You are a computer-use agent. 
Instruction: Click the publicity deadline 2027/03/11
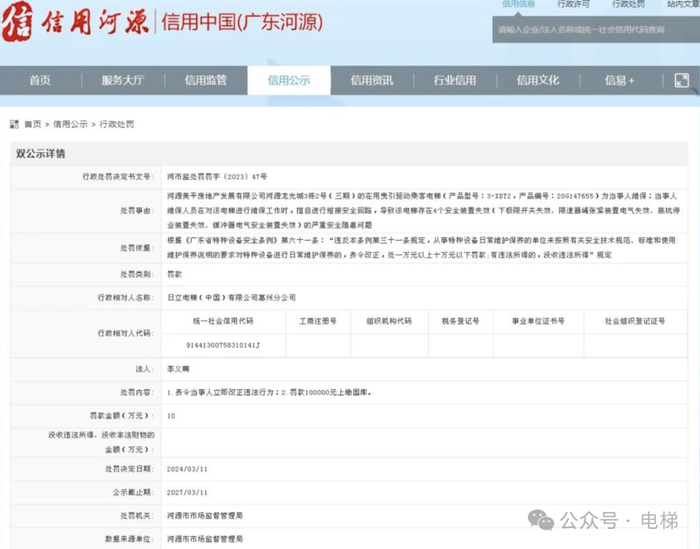click(187, 492)
